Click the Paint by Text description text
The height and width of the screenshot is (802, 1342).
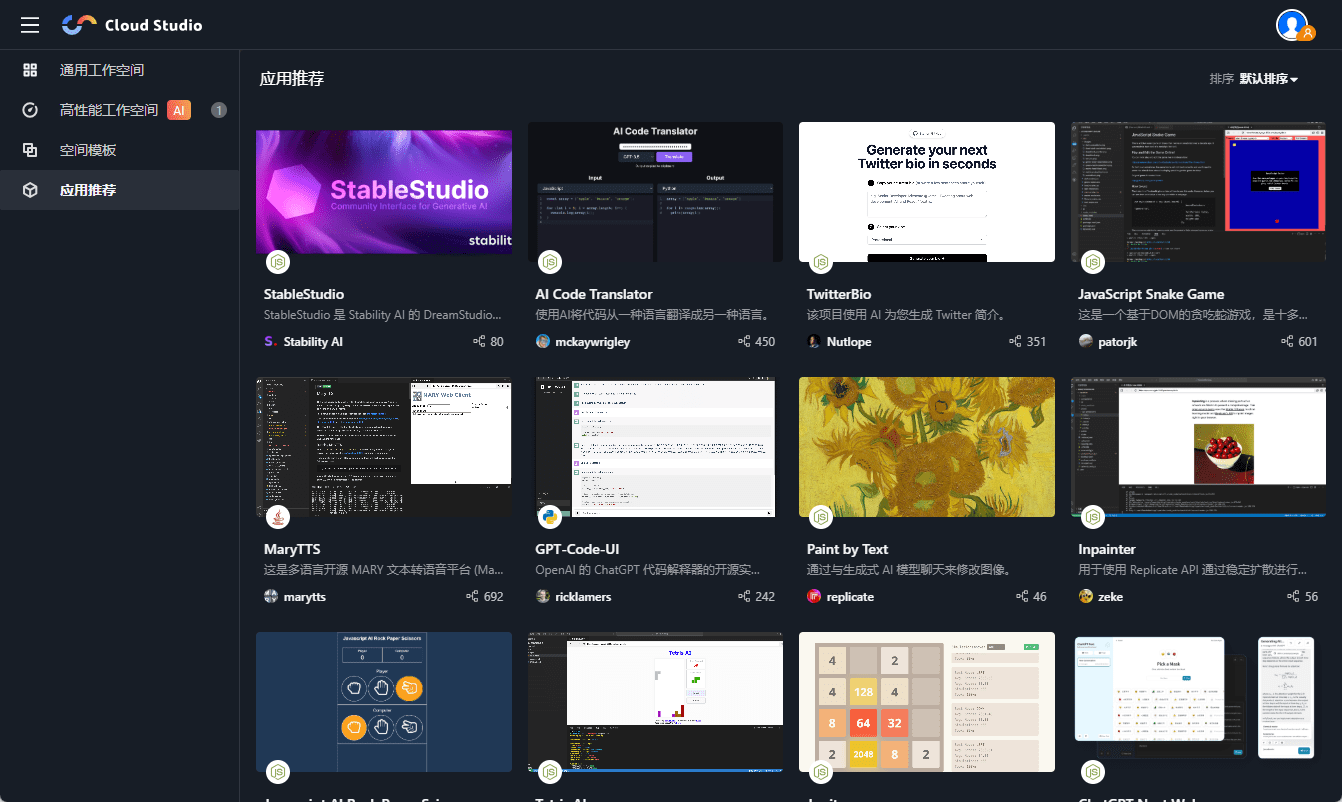pyautogui.click(x=908, y=569)
